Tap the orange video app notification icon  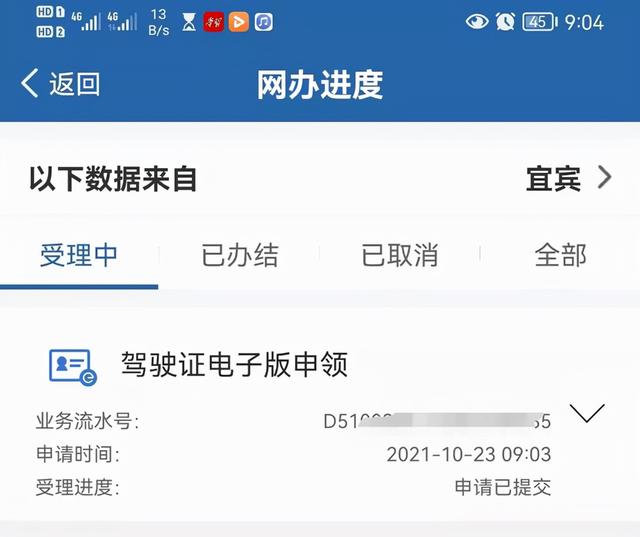tap(239, 22)
